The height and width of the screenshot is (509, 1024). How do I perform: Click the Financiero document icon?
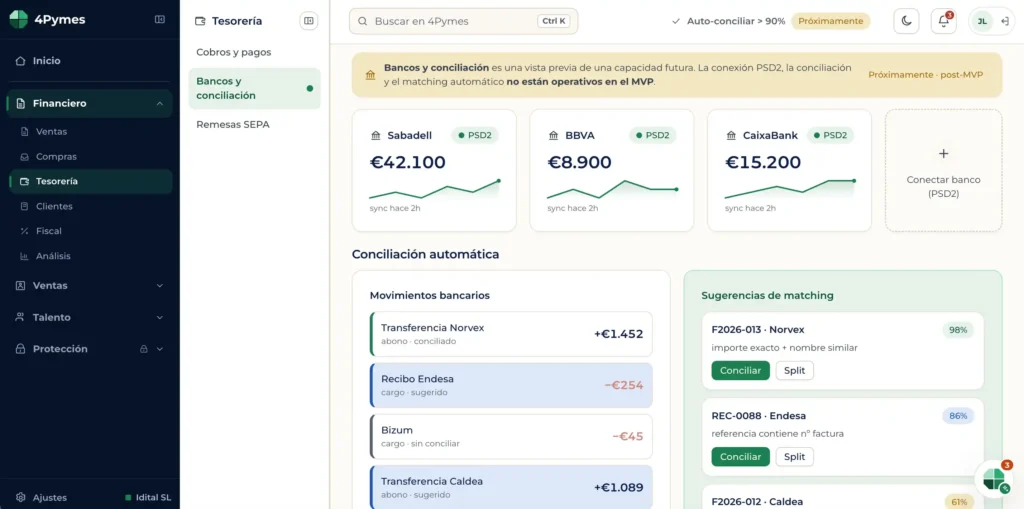point(20,103)
